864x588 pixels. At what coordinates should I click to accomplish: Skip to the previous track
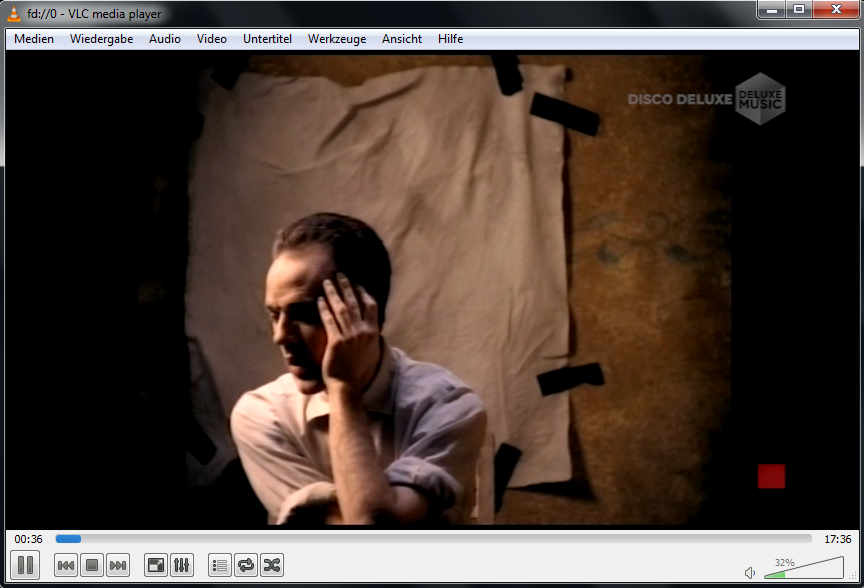[66, 566]
